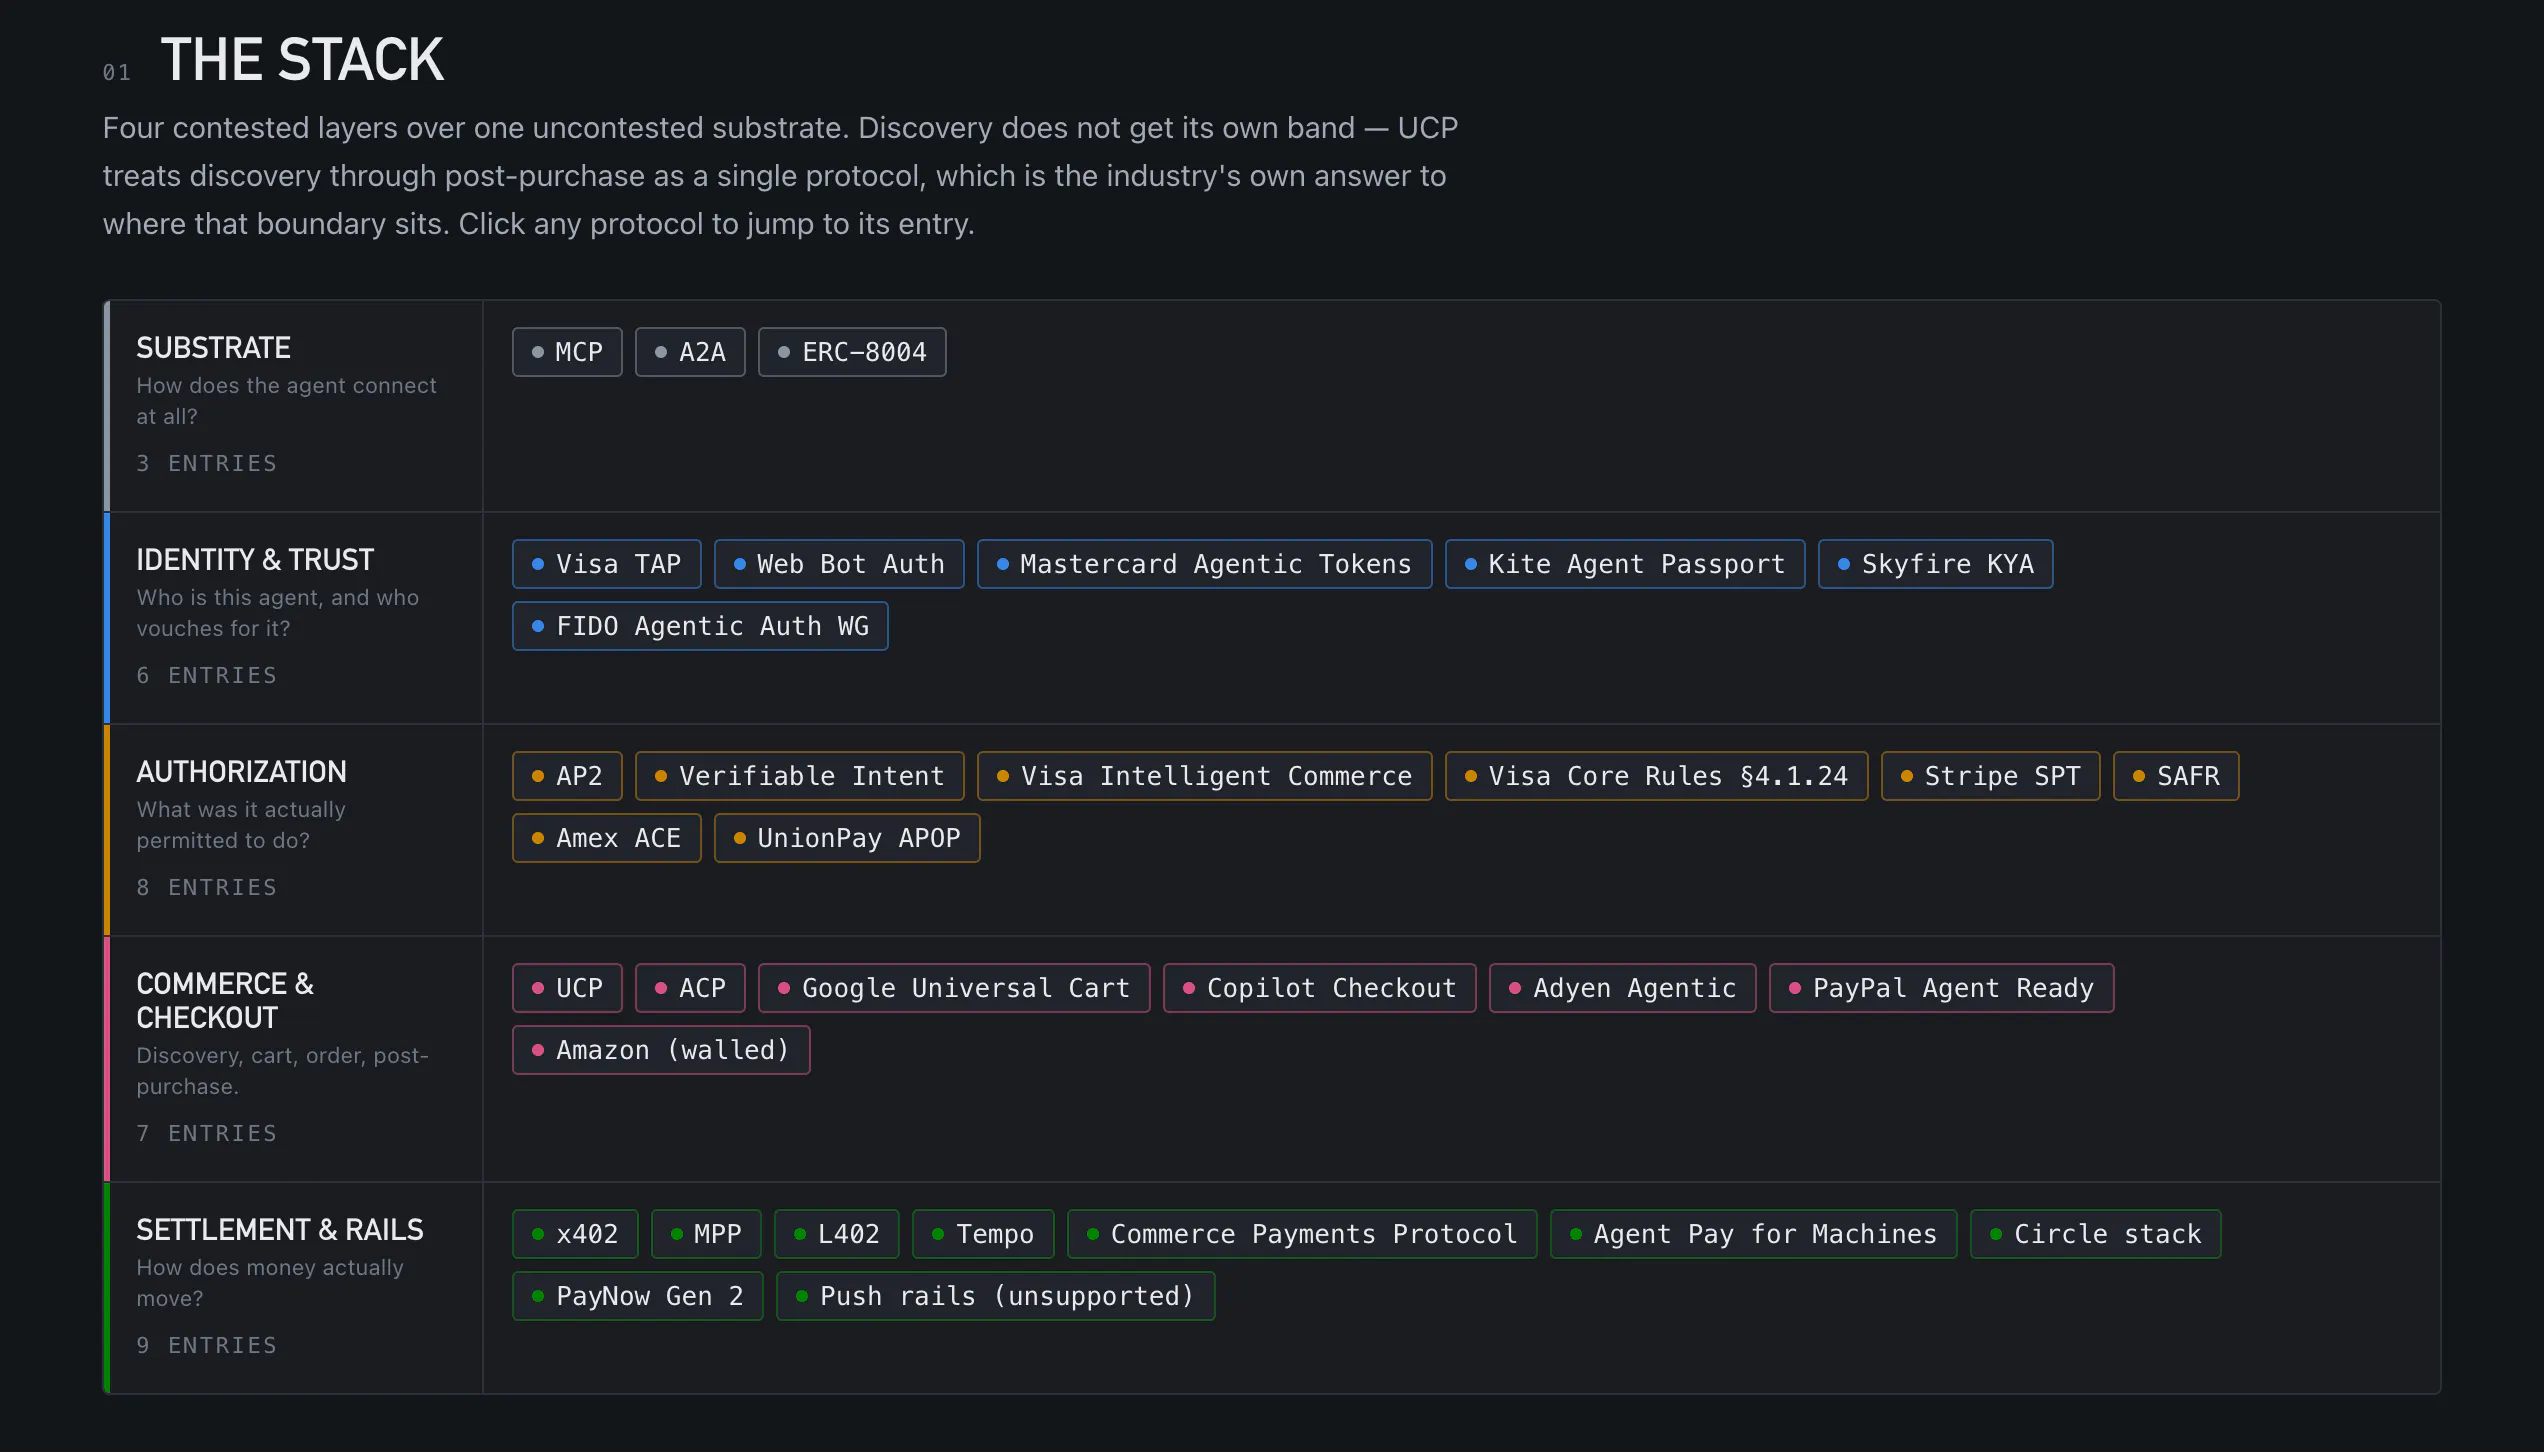Open PayPal Agent Ready entry
Screen dimensions: 2544x1452
tap(1941, 988)
